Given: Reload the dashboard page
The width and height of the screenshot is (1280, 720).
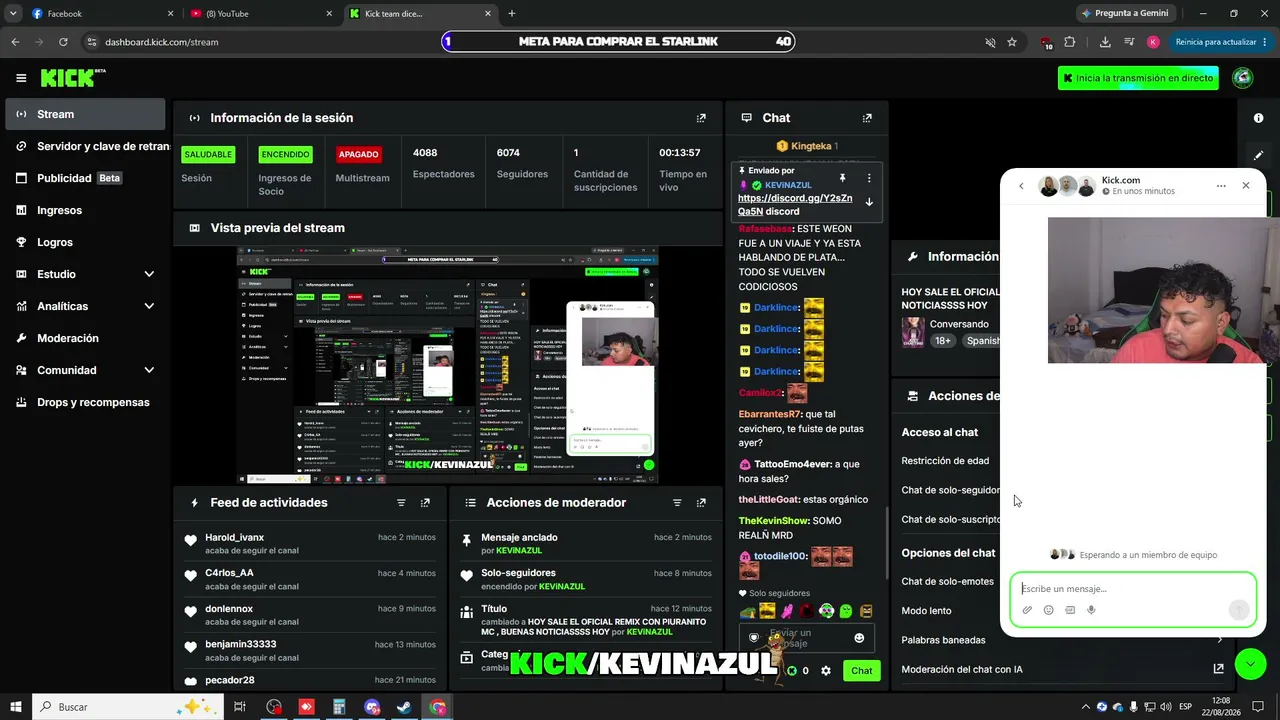Looking at the screenshot, I should click(63, 42).
